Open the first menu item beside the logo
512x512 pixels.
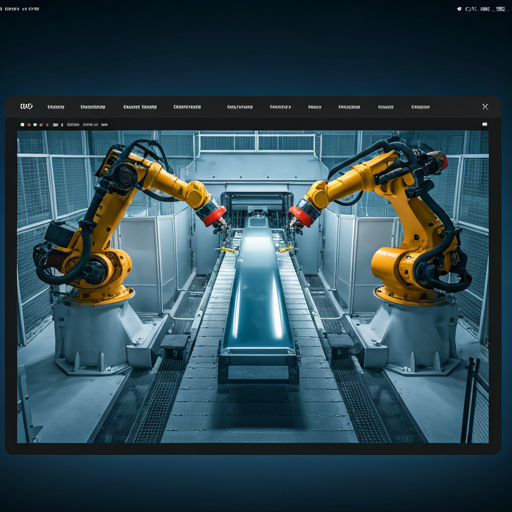(56, 107)
